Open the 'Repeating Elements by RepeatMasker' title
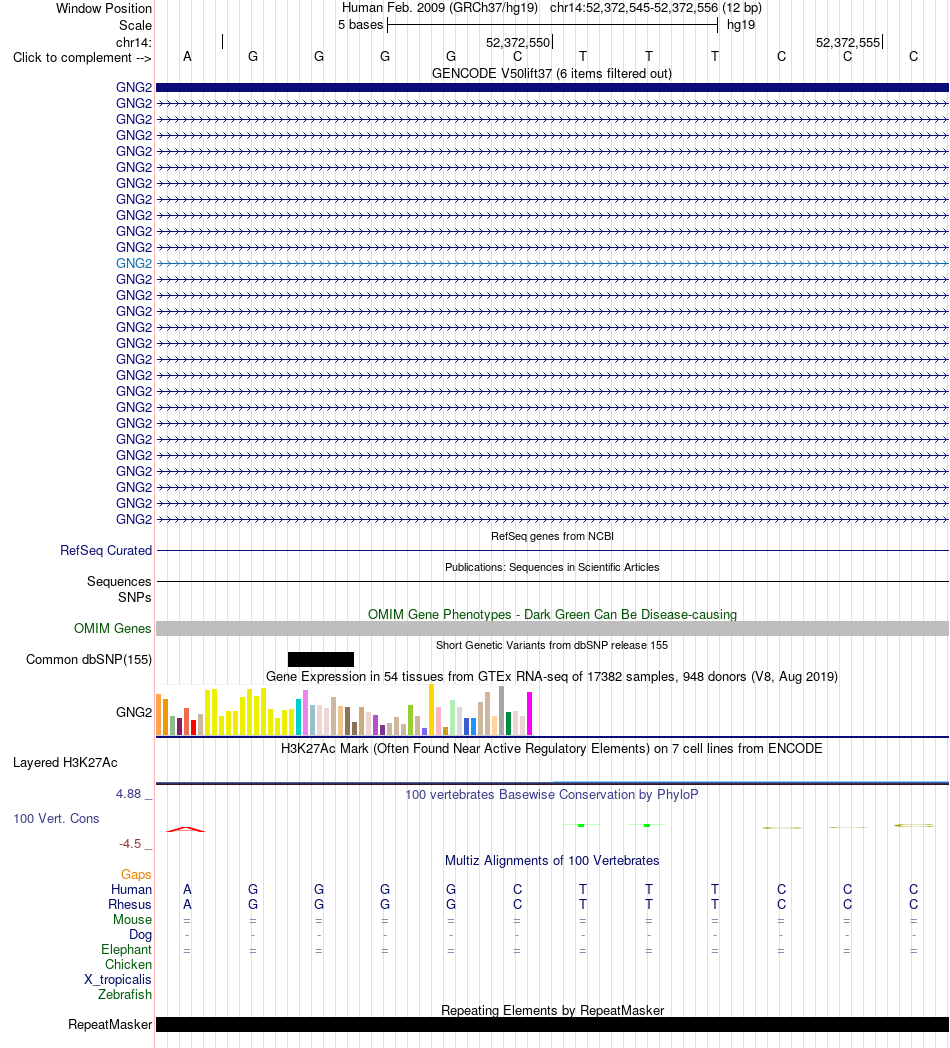The height and width of the screenshot is (1048, 950). click(552, 1011)
